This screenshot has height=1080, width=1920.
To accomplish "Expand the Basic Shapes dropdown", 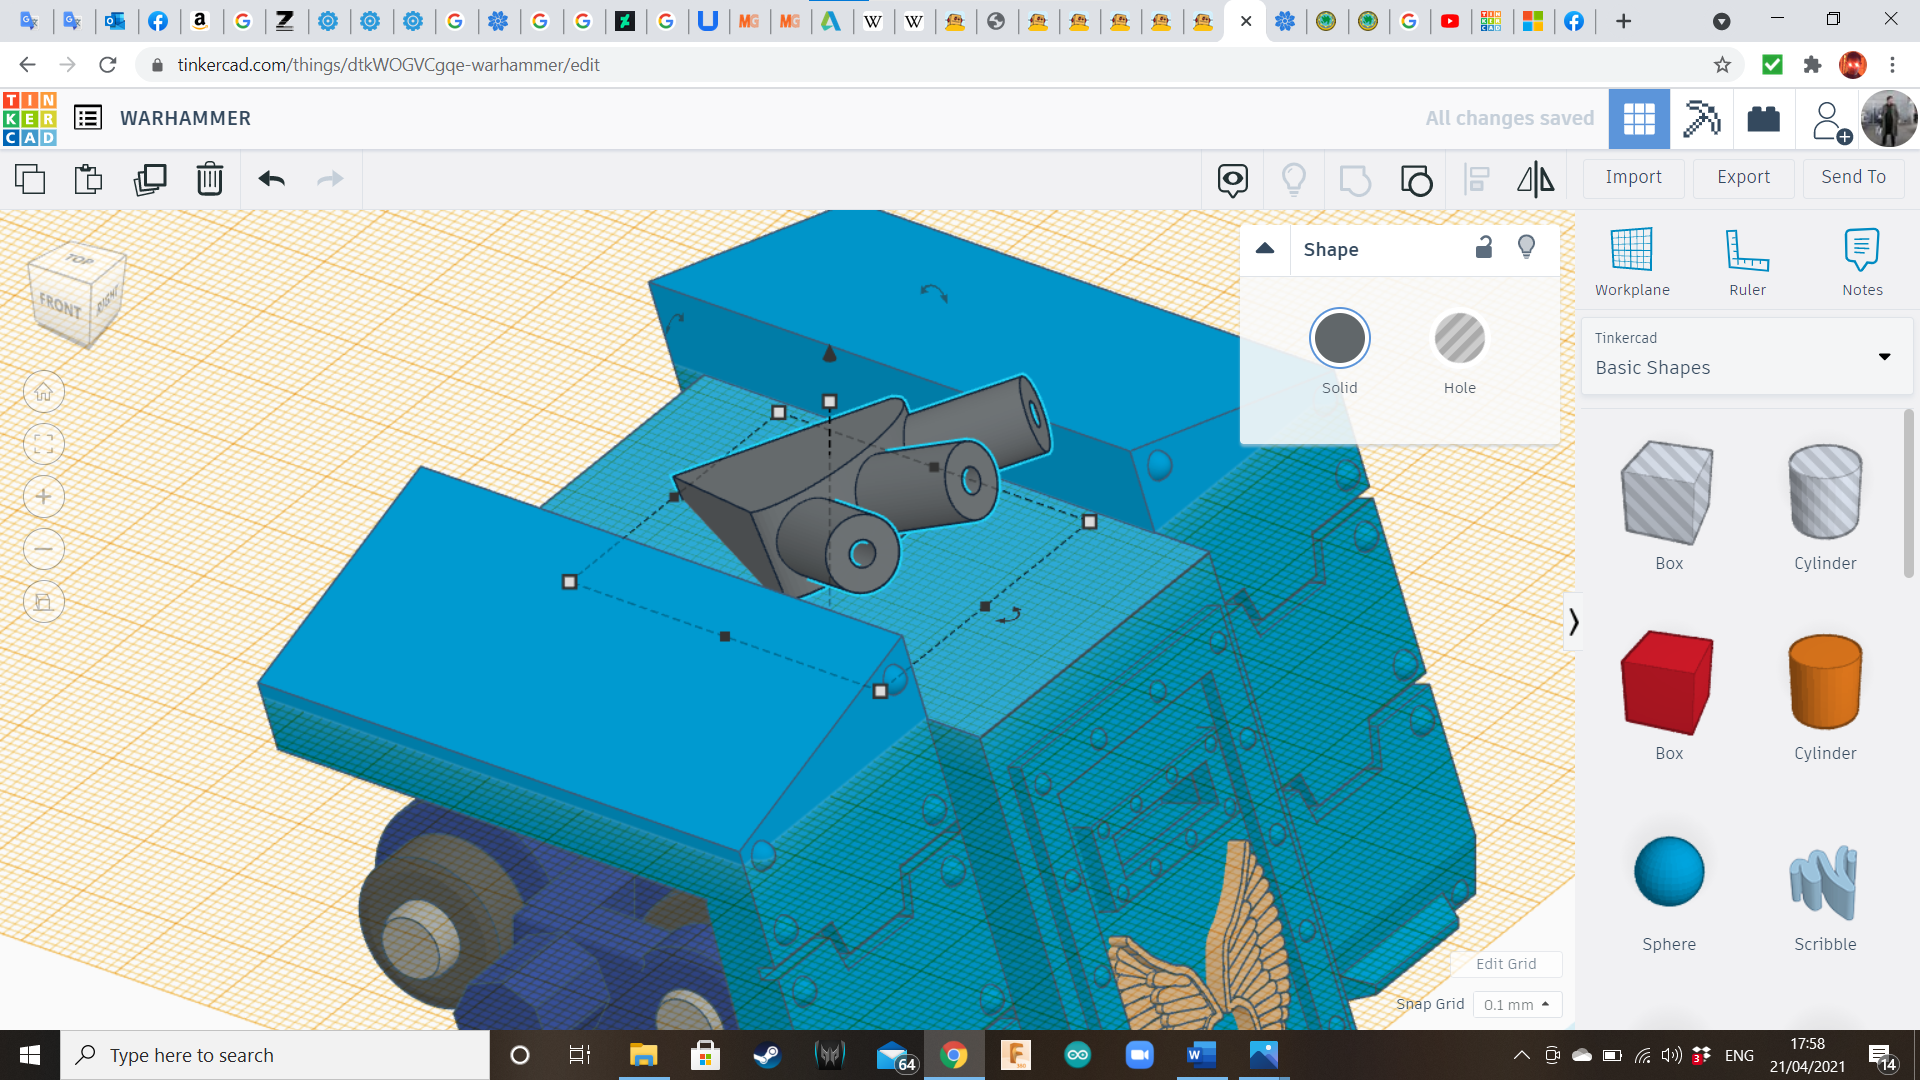I will pos(1884,356).
